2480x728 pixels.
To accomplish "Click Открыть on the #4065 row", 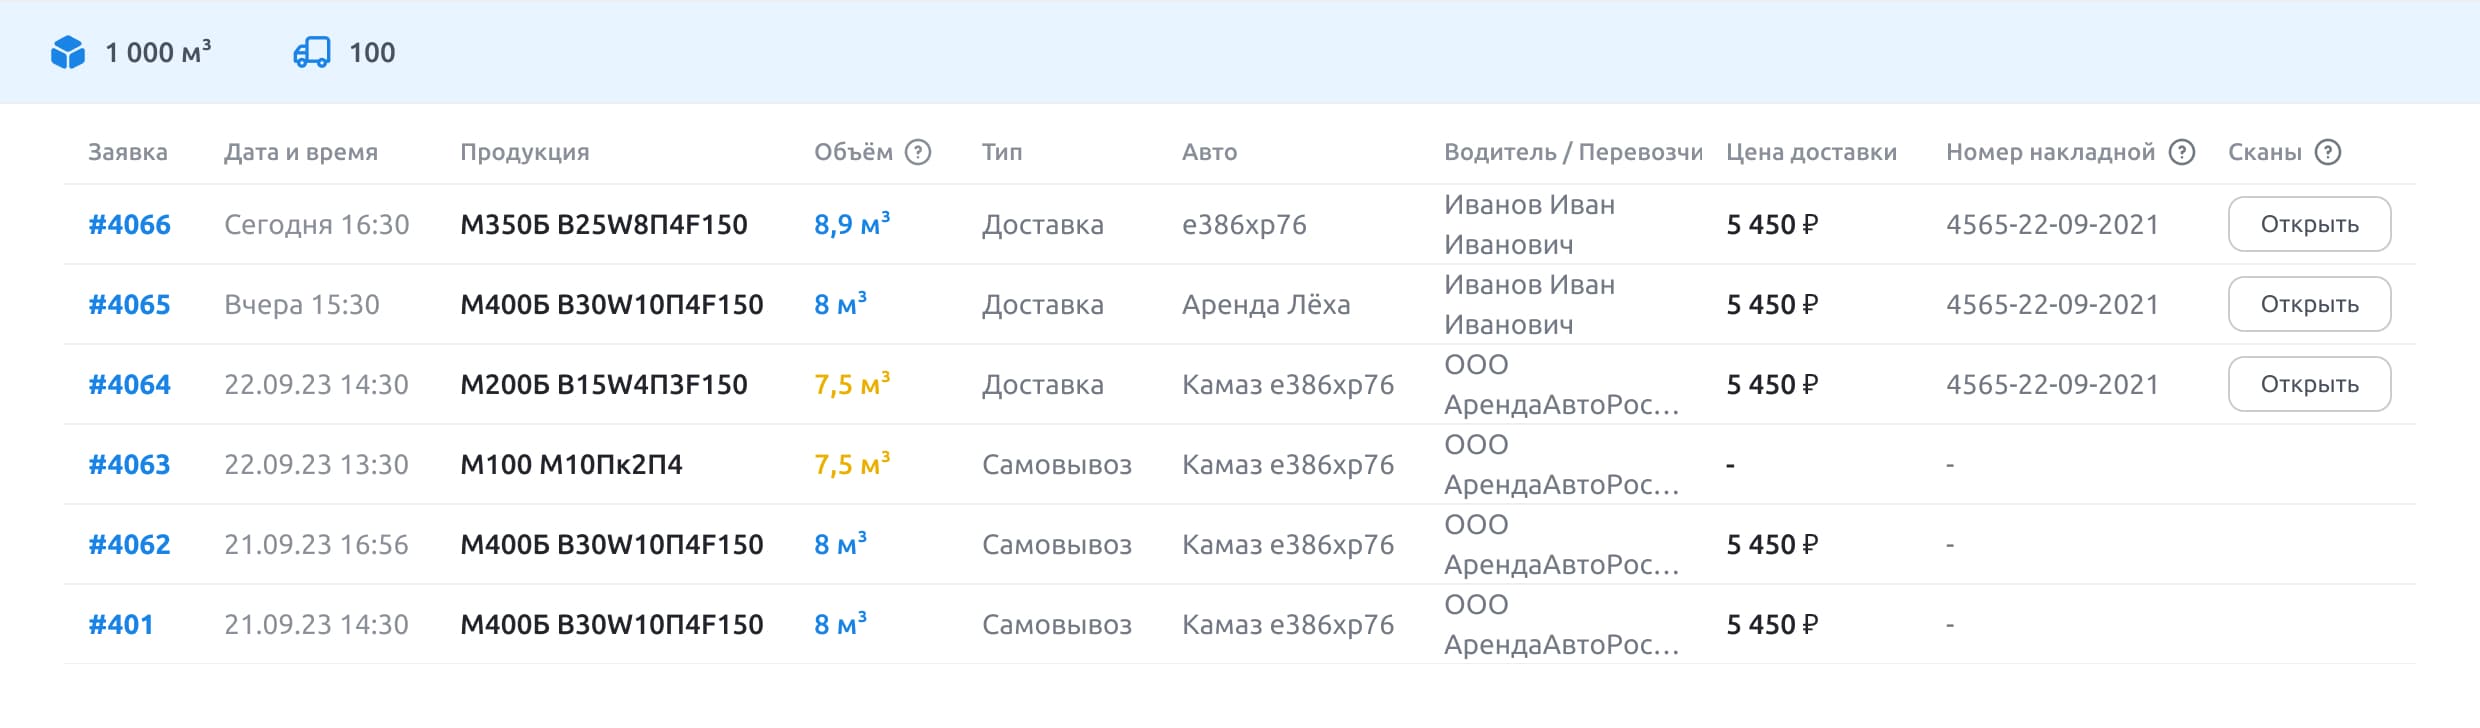I will [x=2308, y=304].
